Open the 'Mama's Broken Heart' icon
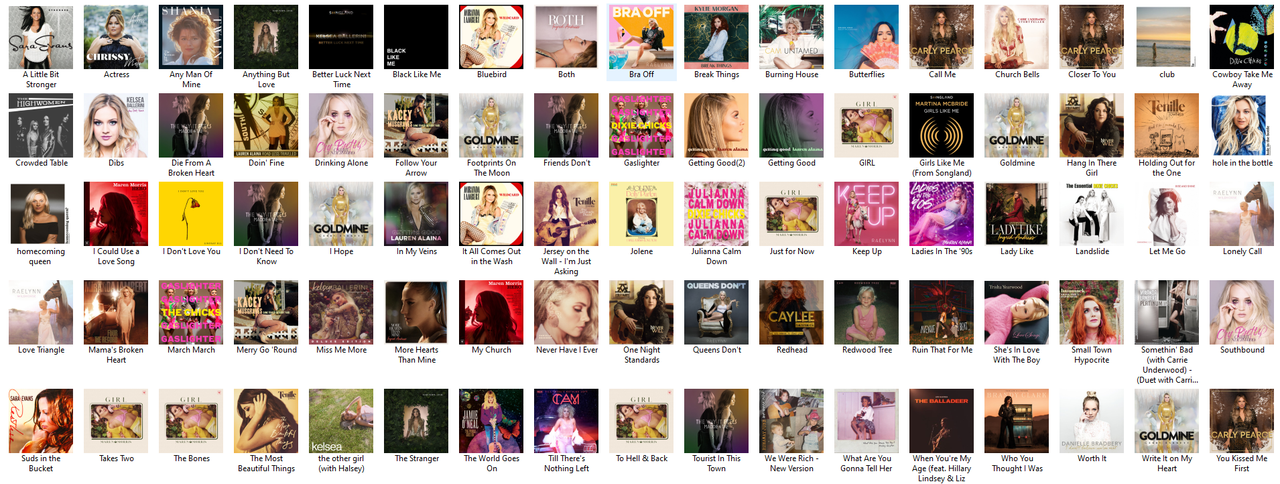 [x=116, y=312]
